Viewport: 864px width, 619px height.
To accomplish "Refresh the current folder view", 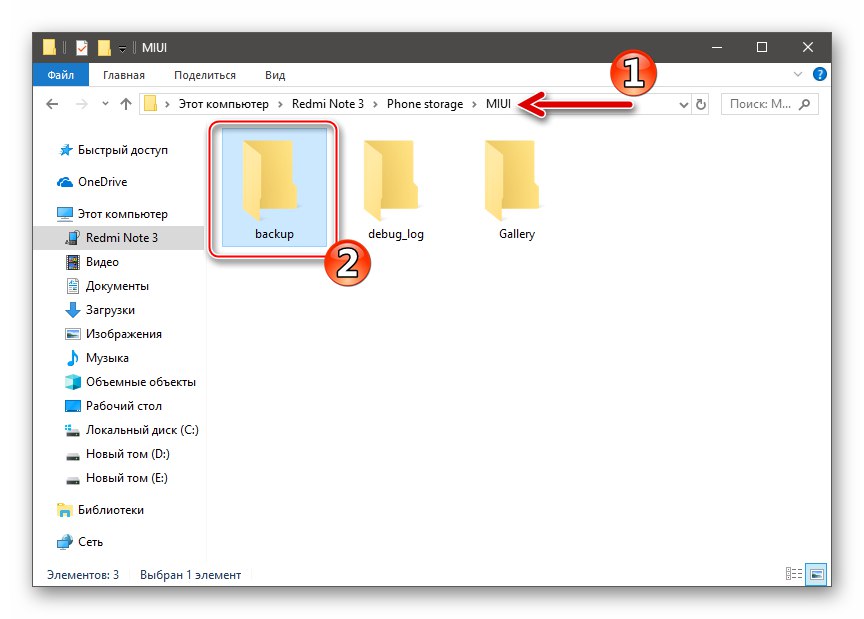I will point(700,104).
